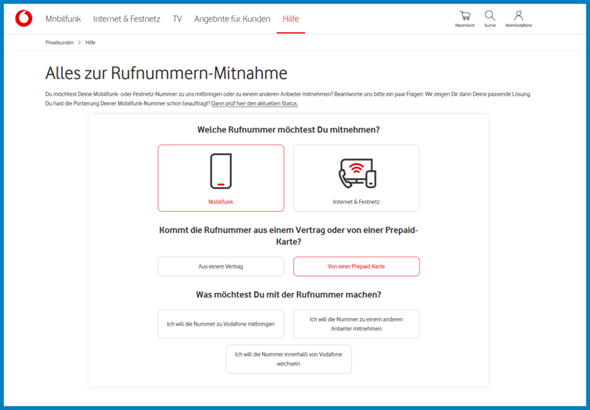Open the Internet & Festnetz navigation menu

click(x=127, y=19)
